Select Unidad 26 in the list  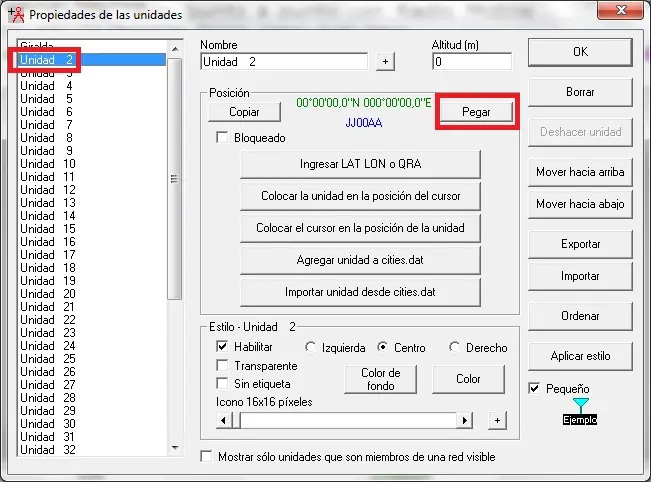pyautogui.click(x=92, y=372)
